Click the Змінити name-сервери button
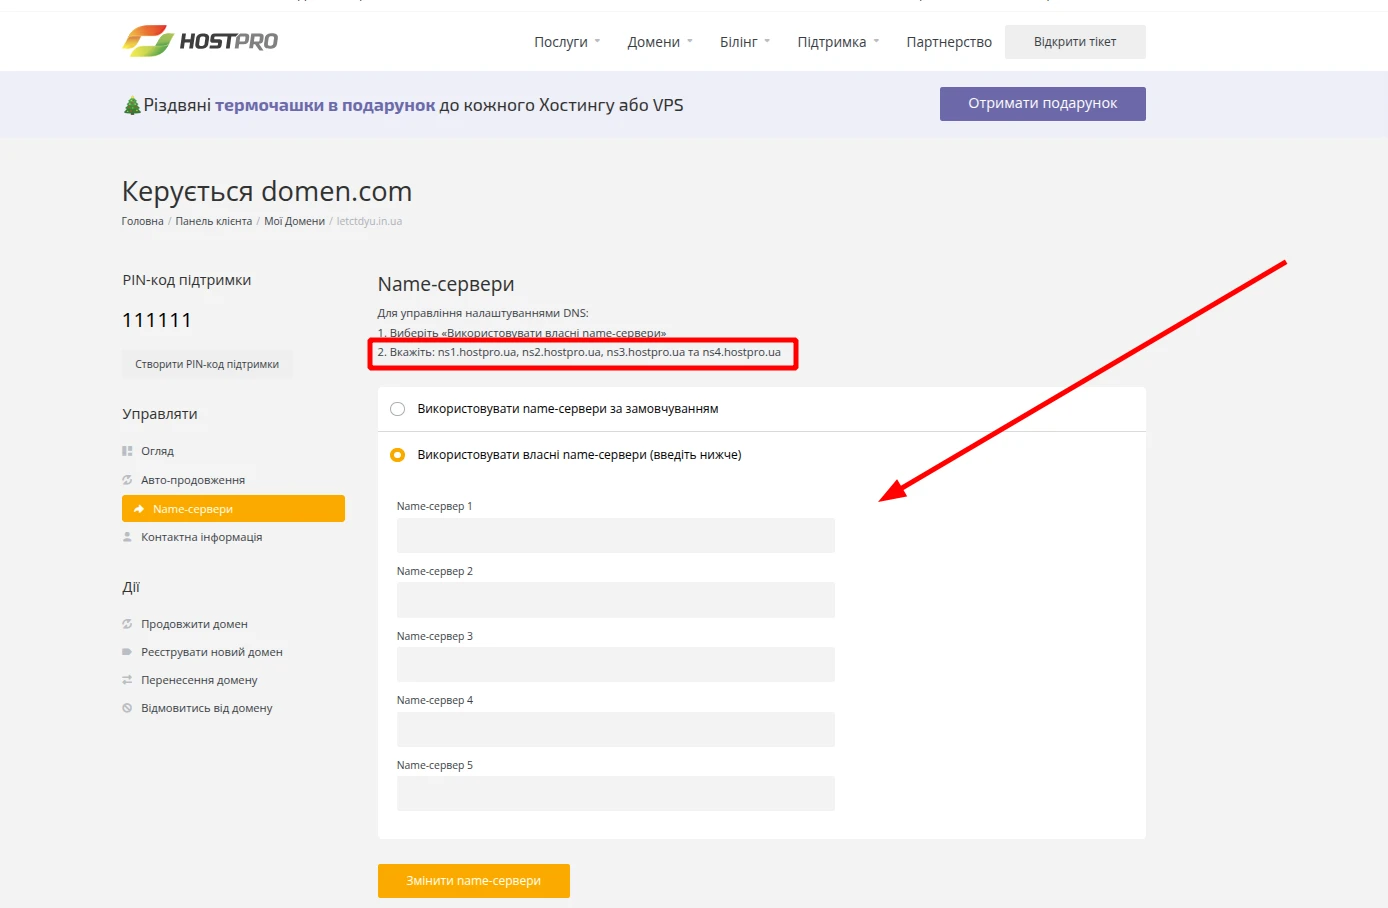 pyautogui.click(x=473, y=881)
